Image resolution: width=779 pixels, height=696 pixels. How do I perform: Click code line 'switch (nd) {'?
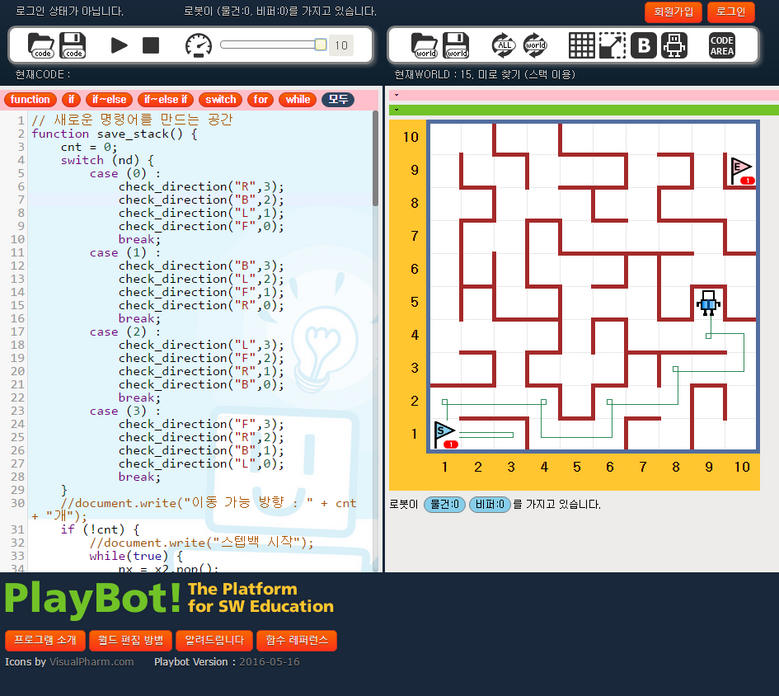[x=107, y=160]
